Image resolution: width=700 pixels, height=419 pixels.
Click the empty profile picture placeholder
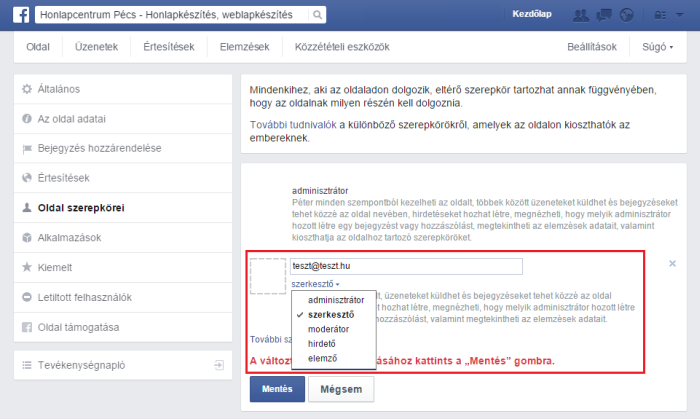(x=268, y=276)
